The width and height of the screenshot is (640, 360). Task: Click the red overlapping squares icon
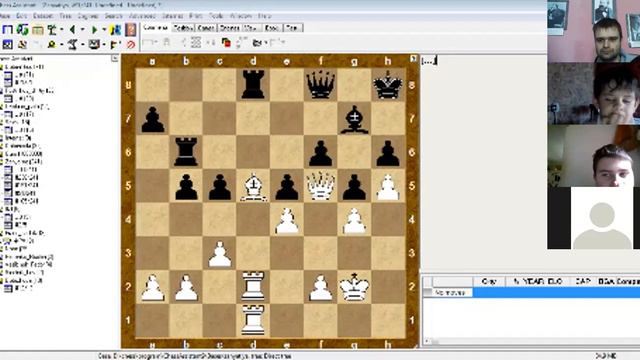(x=226, y=42)
